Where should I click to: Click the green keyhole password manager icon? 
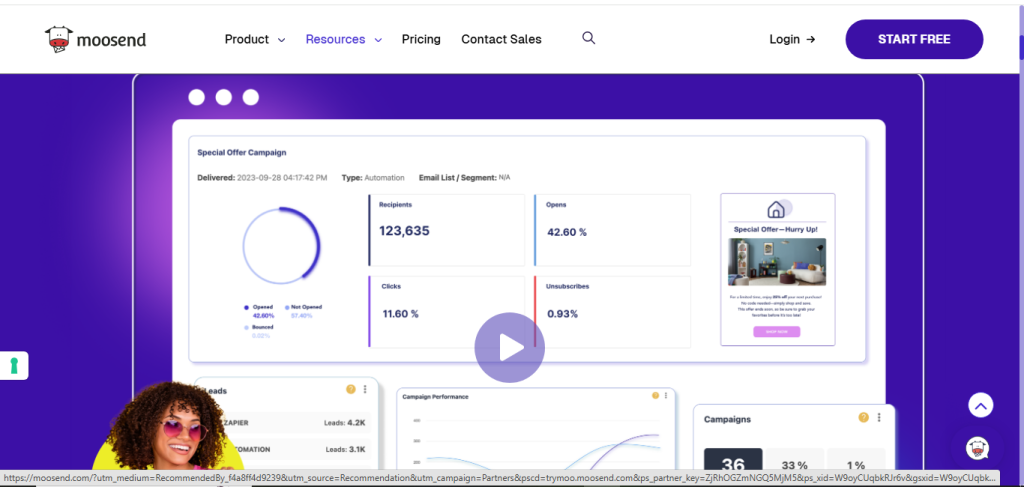pyautogui.click(x=14, y=366)
